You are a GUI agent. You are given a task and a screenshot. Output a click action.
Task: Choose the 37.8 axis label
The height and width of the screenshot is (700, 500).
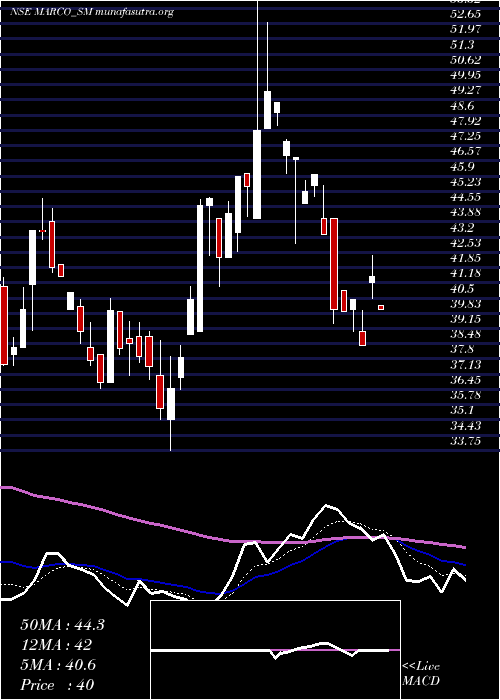(462, 350)
